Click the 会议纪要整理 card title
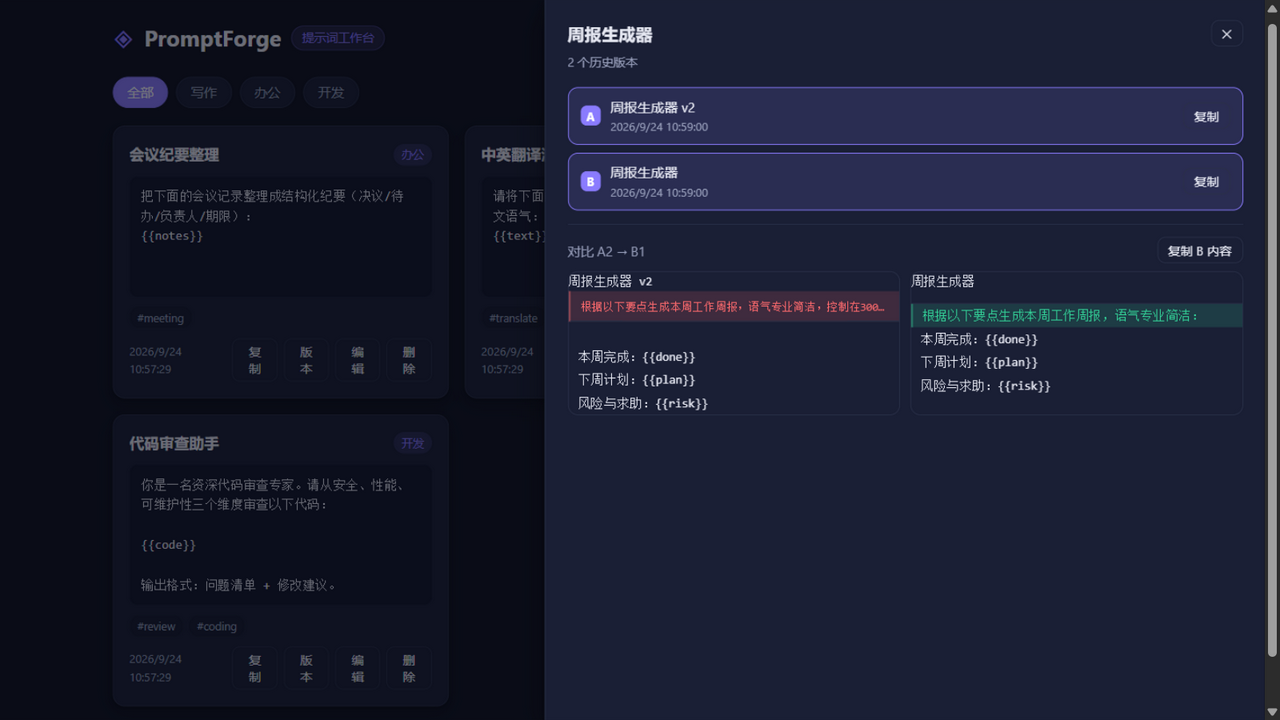Image resolution: width=1280 pixels, height=720 pixels. [x=174, y=155]
